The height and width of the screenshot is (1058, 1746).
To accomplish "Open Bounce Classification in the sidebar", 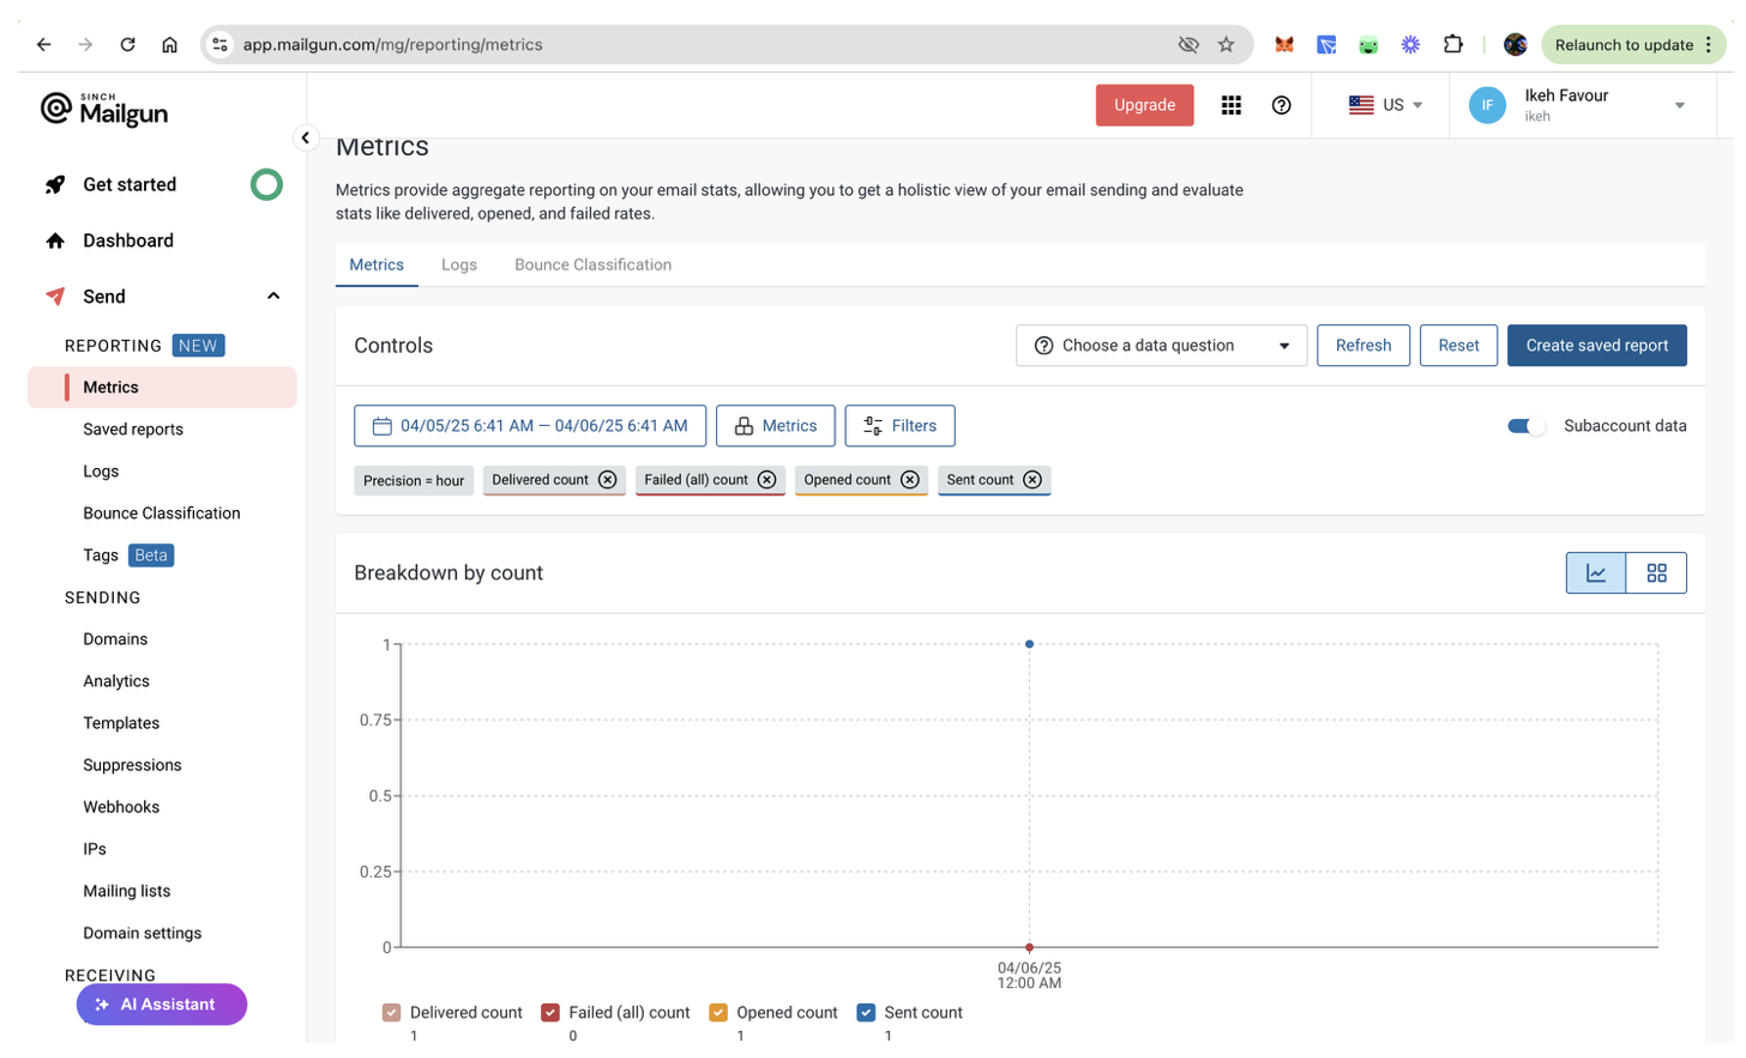I will (x=162, y=514).
